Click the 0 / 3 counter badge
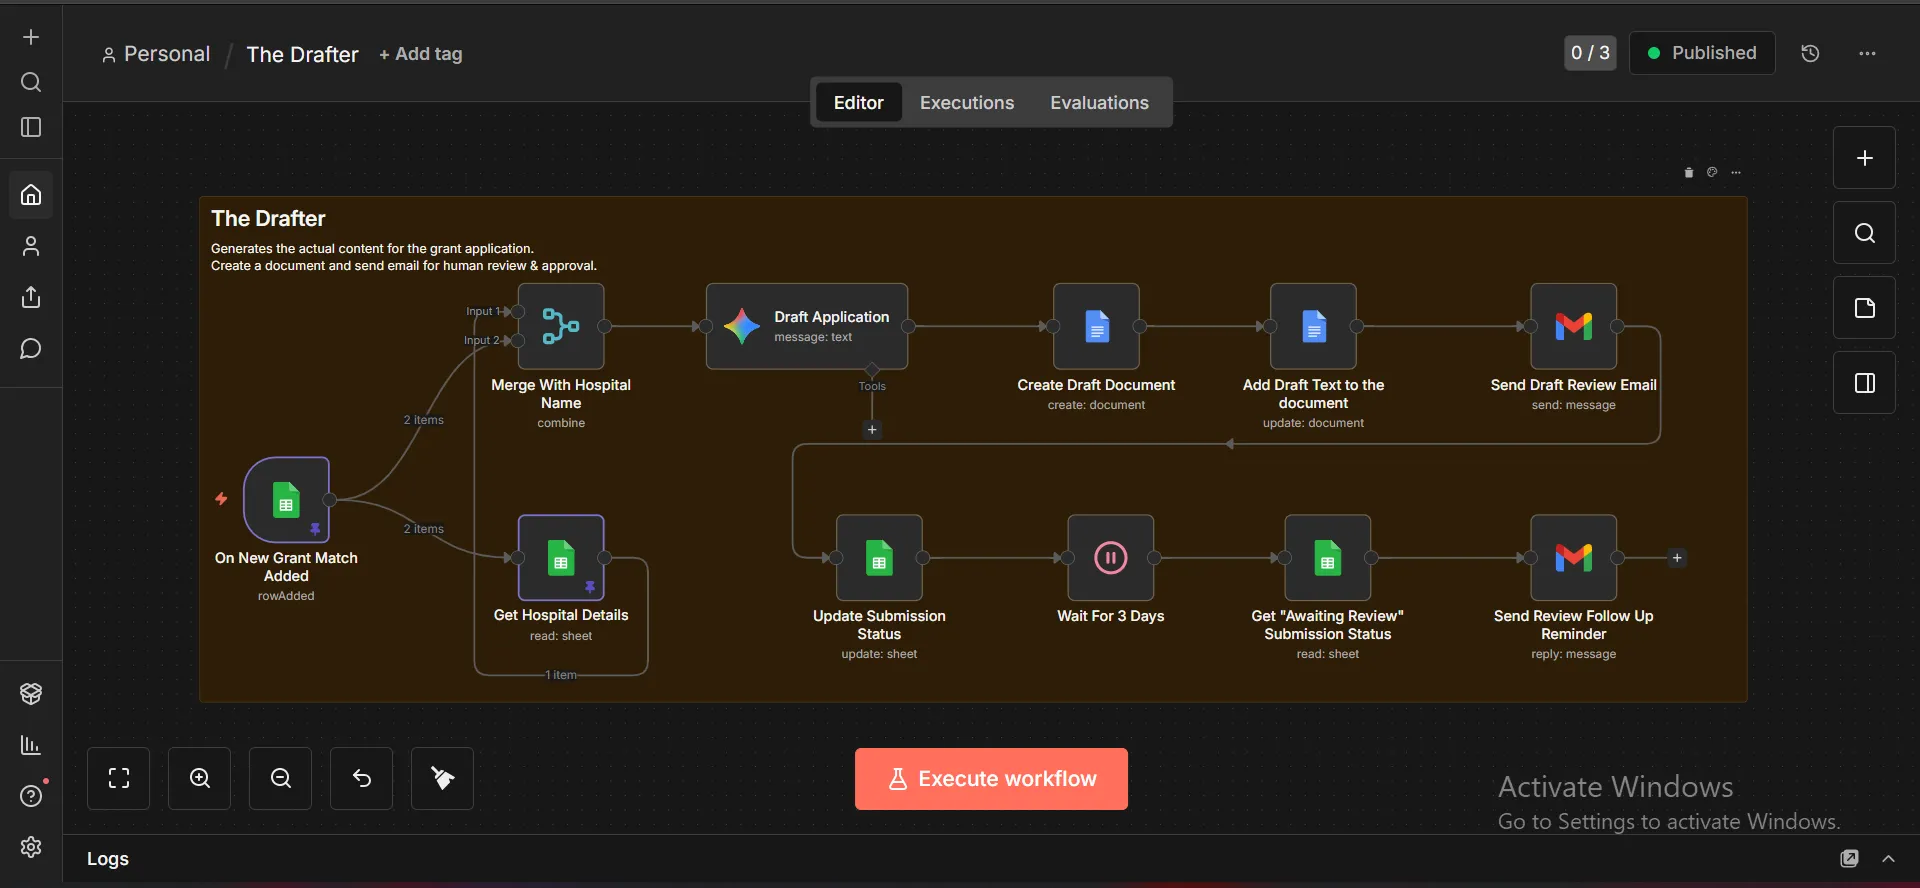This screenshot has height=888, width=1920. tap(1590, 53)
